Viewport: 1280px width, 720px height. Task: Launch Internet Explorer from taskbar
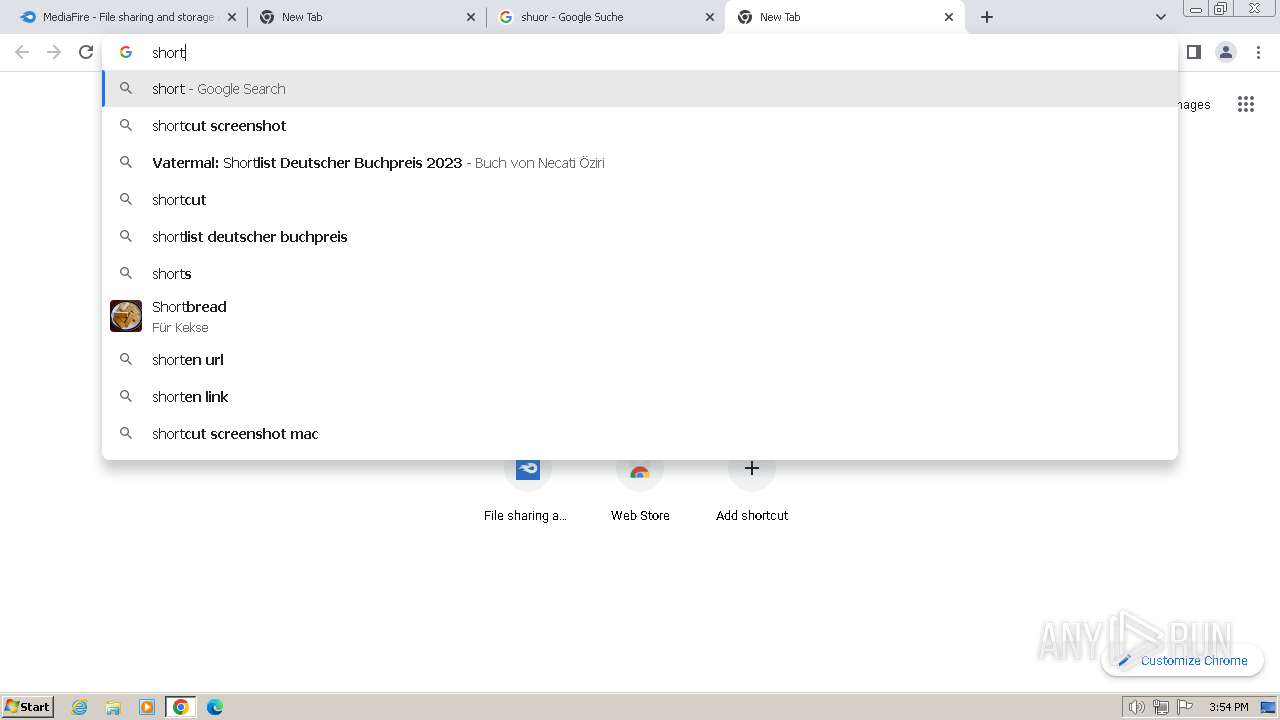coord(80,707)
